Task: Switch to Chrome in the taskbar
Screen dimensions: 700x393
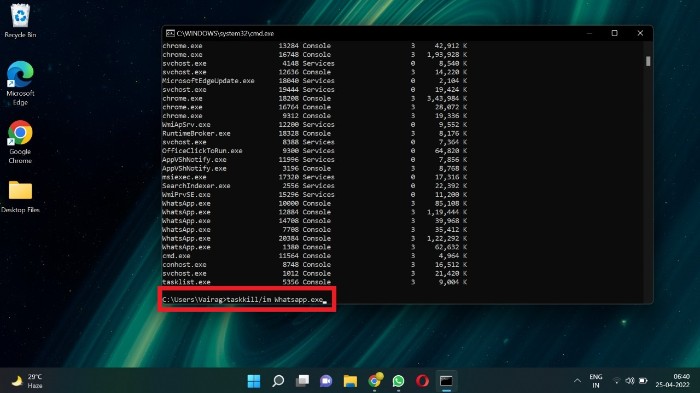Action: (x=375, y=381)
